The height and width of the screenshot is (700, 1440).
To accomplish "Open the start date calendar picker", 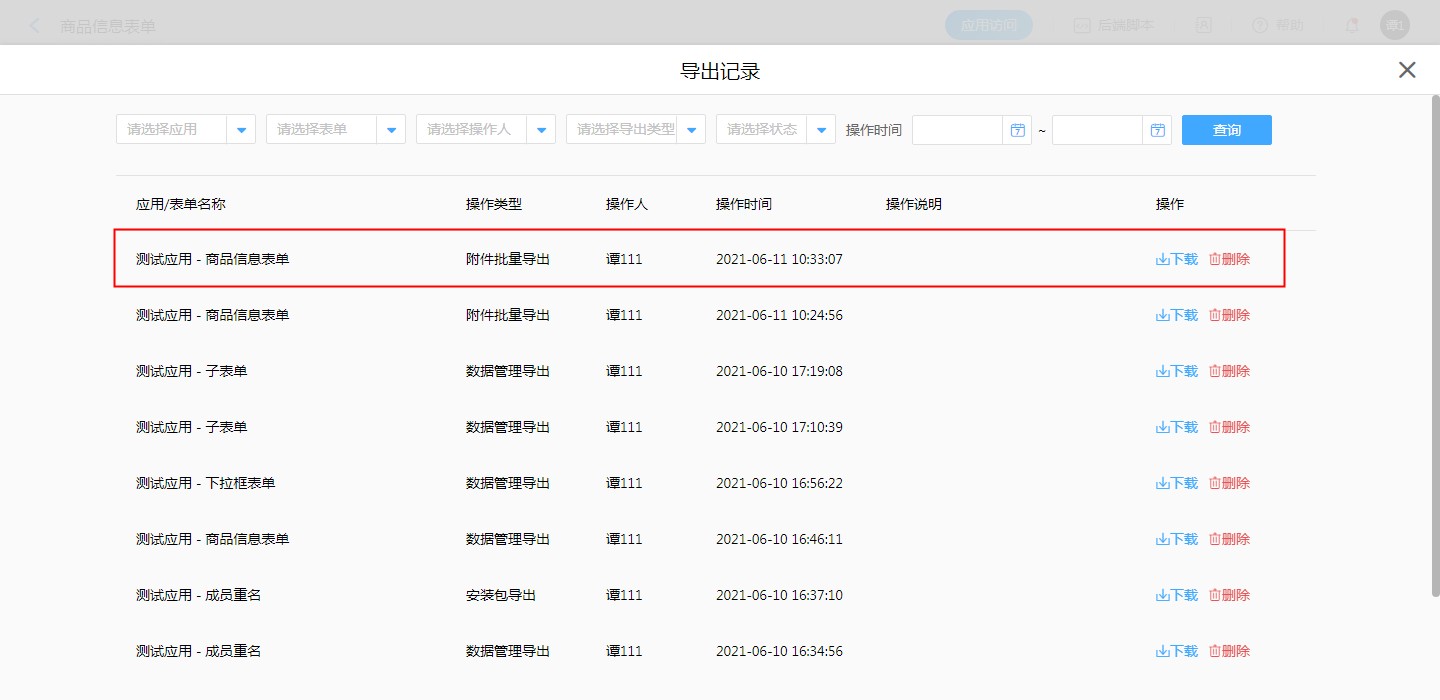I will (1017, 130).
